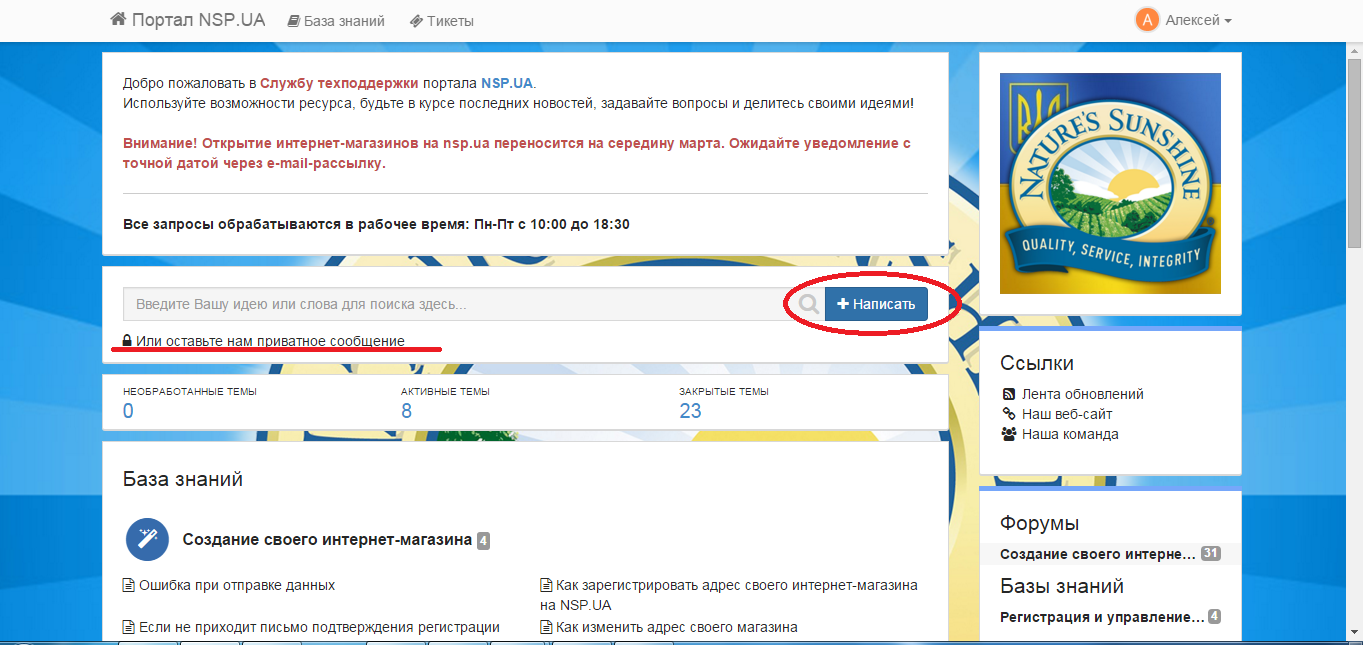Open Наш веб-сайт link
The height and width of the screenshot is (645, 1363).
pos(1067,414)
